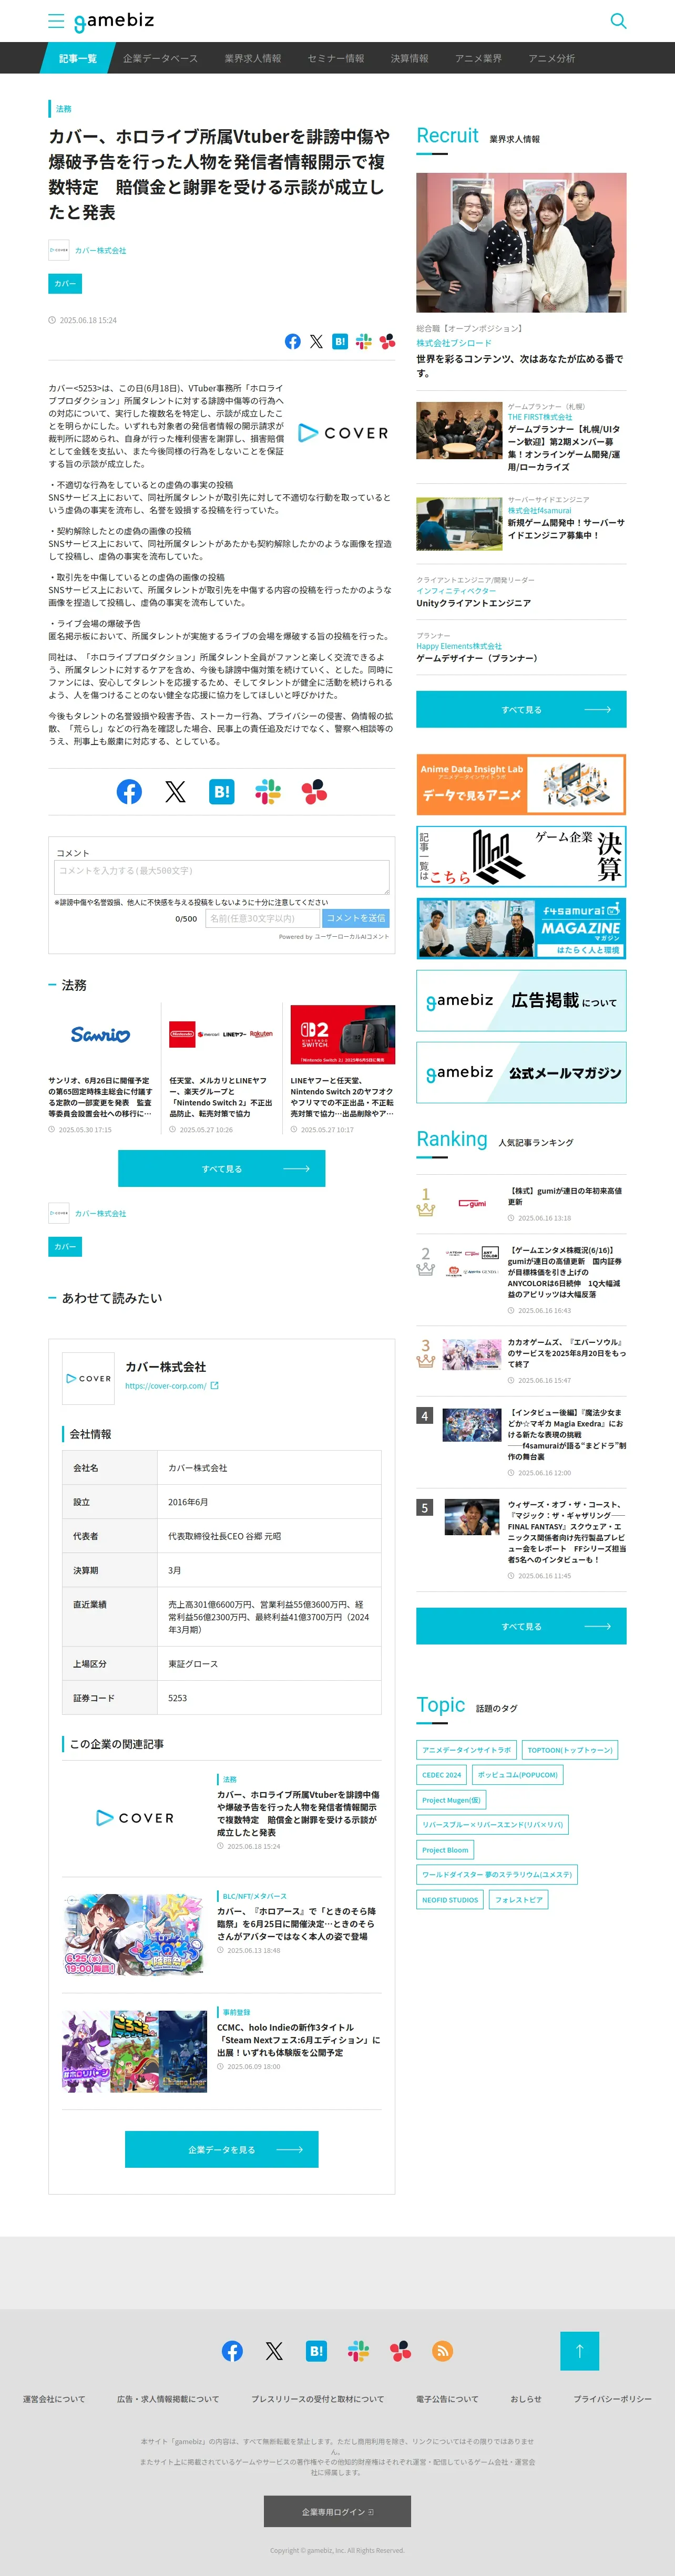Open Hatena B! icon in the footer

click(x=316, y=2350)
